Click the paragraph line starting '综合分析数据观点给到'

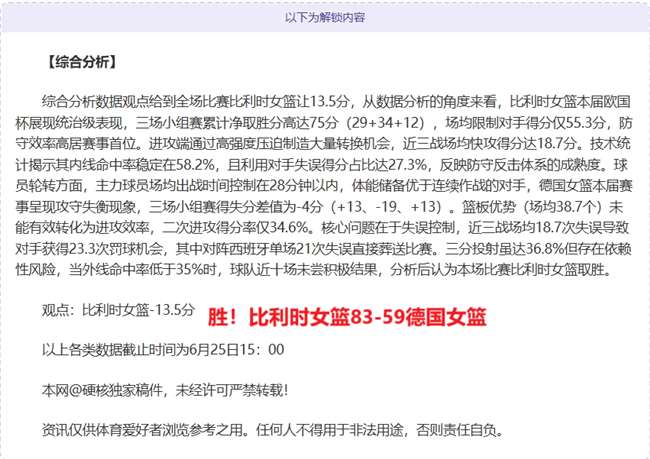coord(336,102)
